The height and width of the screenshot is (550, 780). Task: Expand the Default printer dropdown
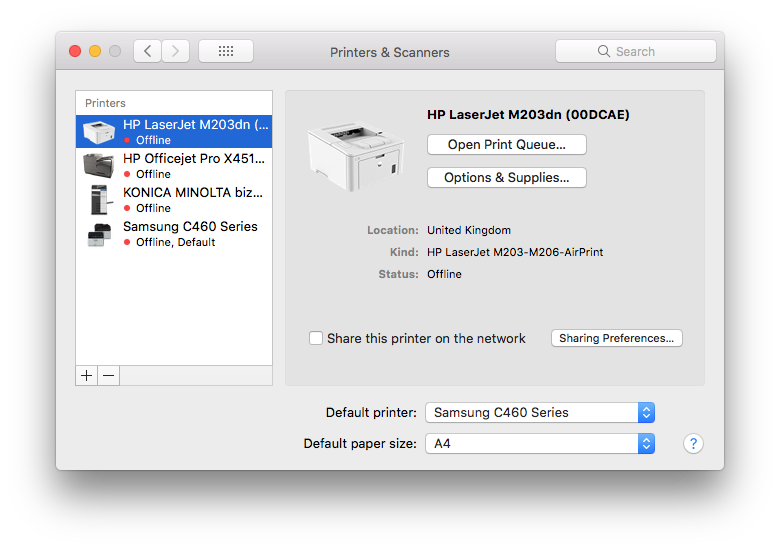click(x=540, y=413)
